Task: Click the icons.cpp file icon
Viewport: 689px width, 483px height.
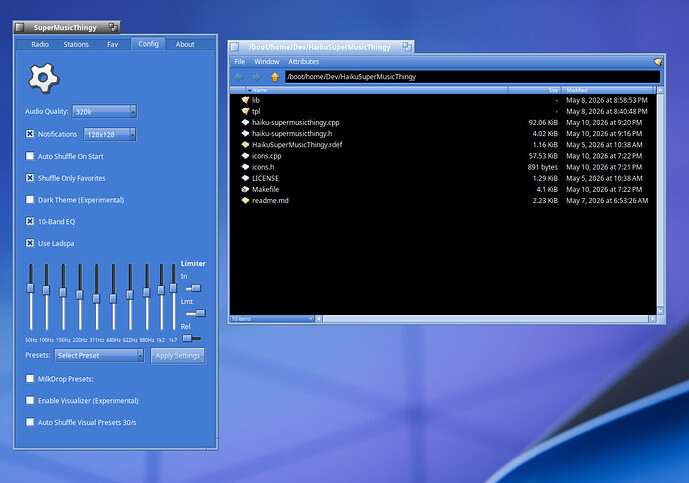Action: 245,156
